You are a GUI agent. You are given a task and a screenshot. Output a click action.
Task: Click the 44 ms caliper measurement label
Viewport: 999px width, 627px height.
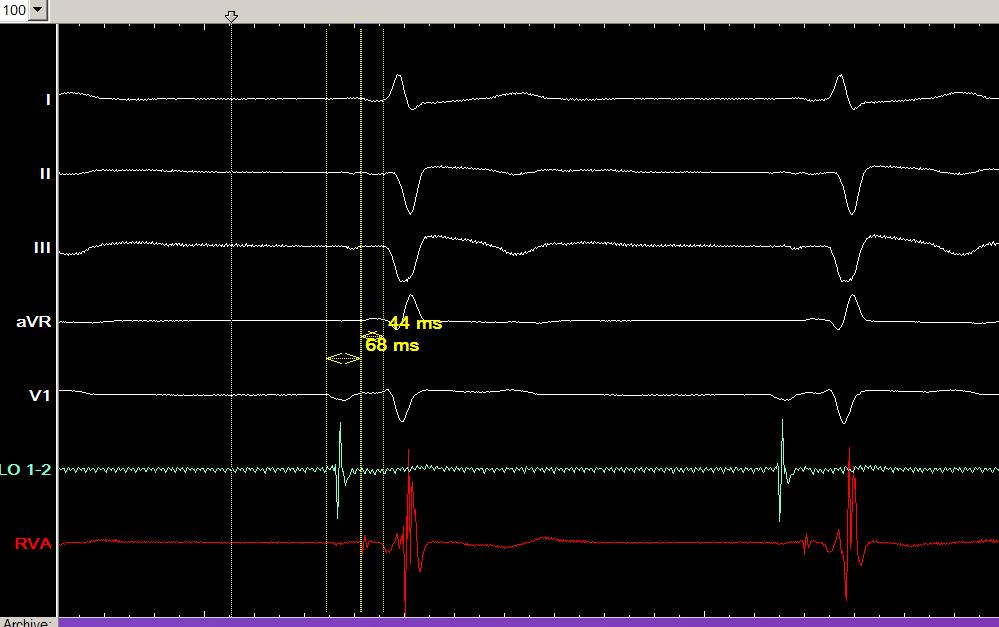pyautogui.click(x=415, y=323)
